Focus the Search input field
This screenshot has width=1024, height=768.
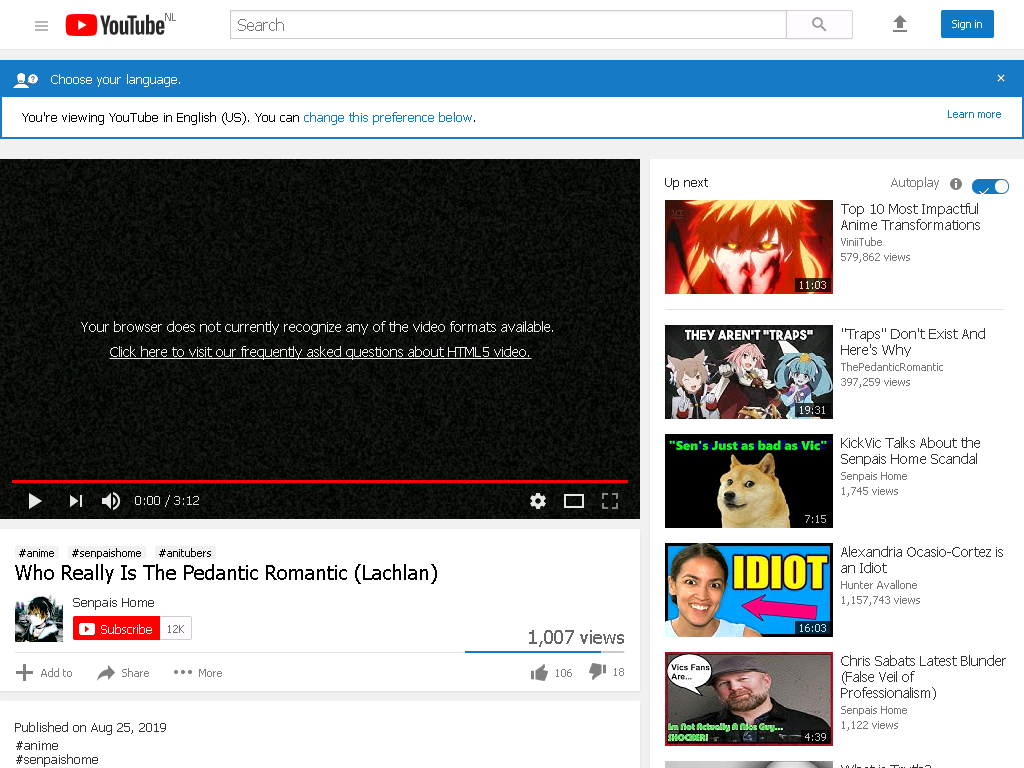tap(508, 25)
